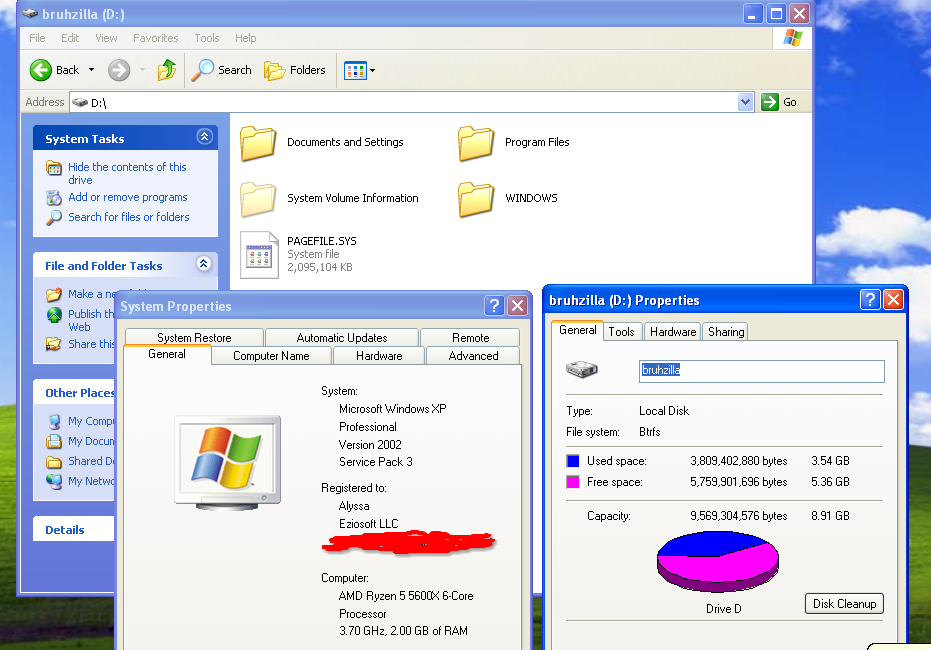The image size is (931, 650).
Task: Toggle the Folders pane button
Action: coord(295,70)
